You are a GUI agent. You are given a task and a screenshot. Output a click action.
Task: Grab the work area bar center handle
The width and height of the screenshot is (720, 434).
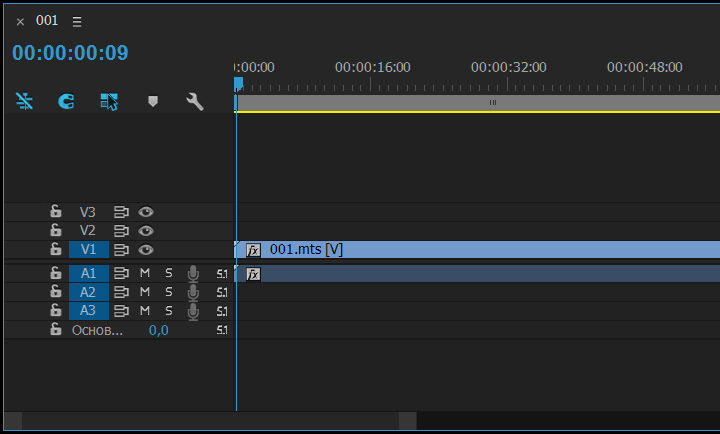(x=493, y=102)
